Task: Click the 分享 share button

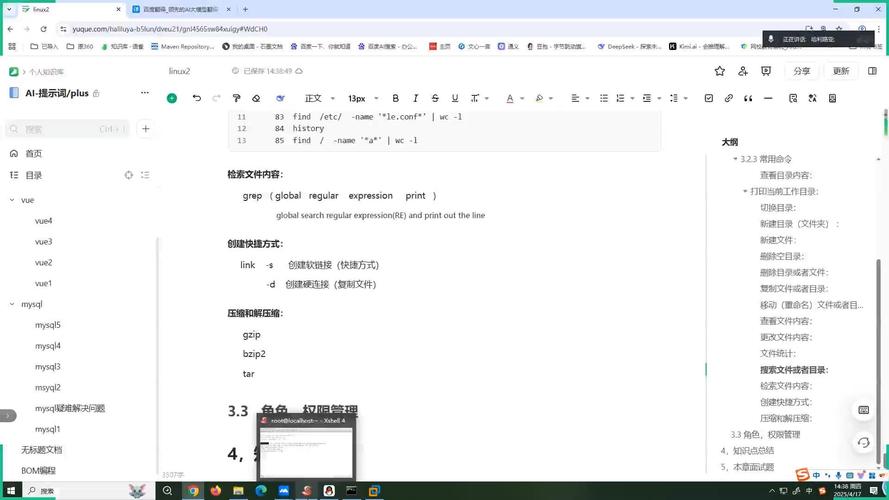Action: pos(802,71)
